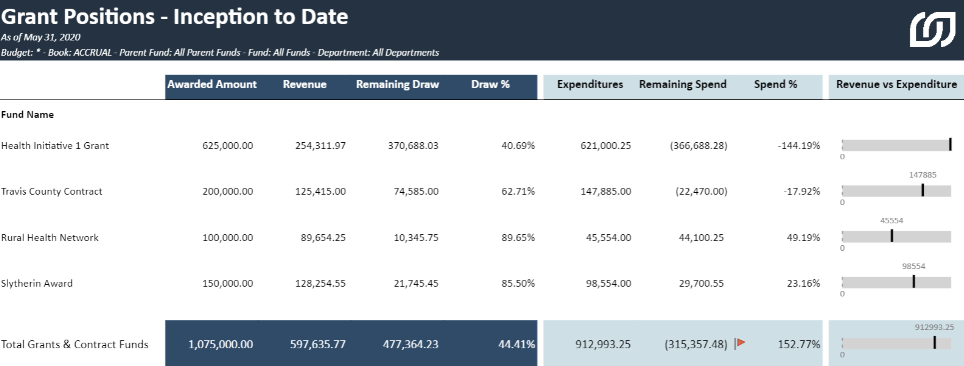Image resolution: width=964 pixels, height=366 pixels.
Task: Click the Rural Health Network 45554 chart marker
Action: pos(891,236)
